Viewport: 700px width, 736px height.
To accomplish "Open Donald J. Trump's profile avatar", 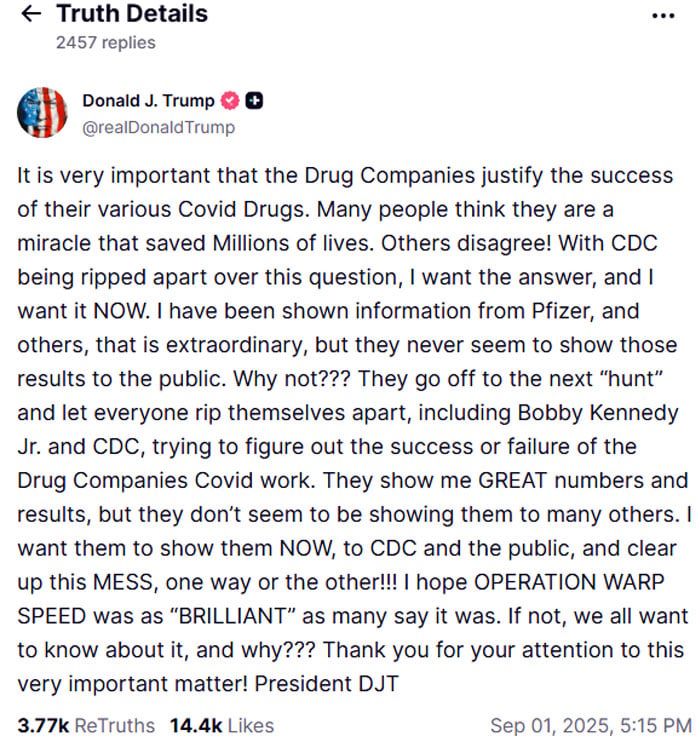I will (42, 112).
